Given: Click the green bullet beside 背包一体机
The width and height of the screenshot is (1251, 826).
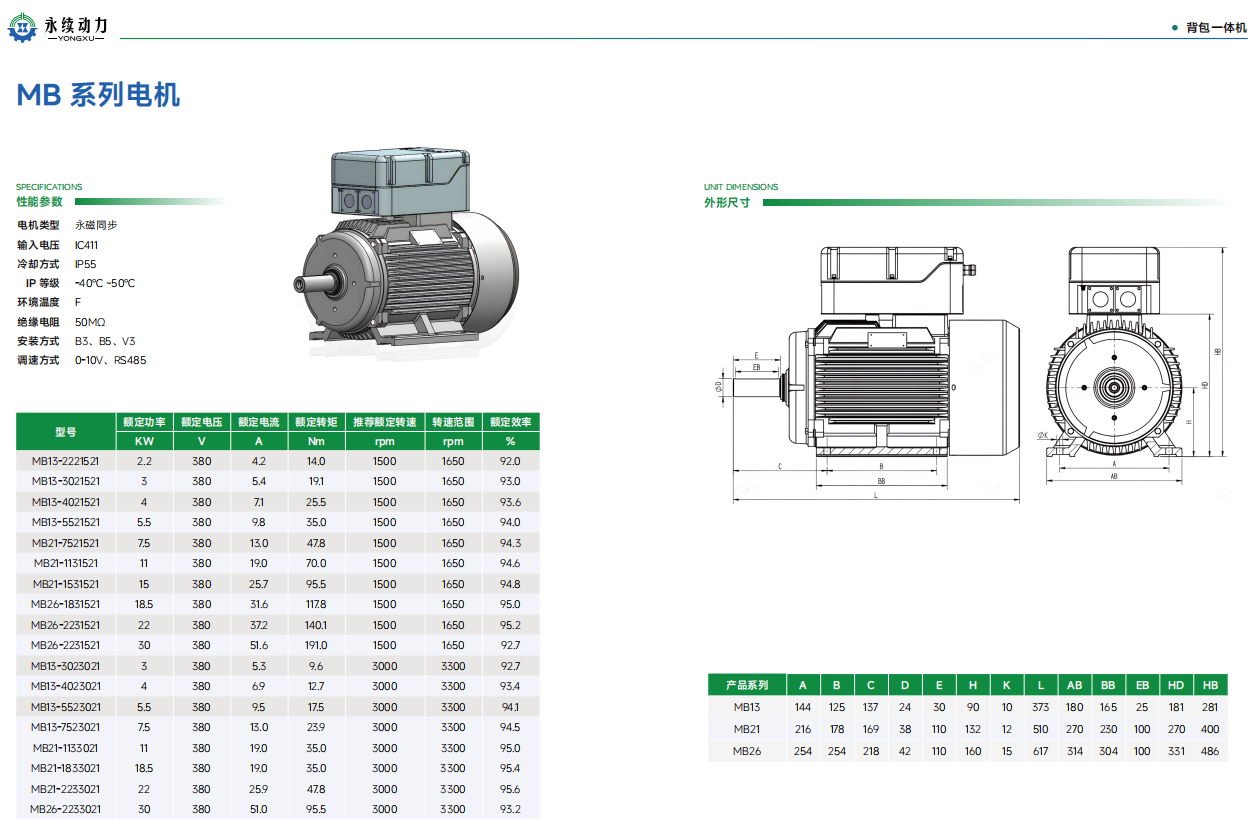Looking at the screenshot, I should pos(1174,28).
